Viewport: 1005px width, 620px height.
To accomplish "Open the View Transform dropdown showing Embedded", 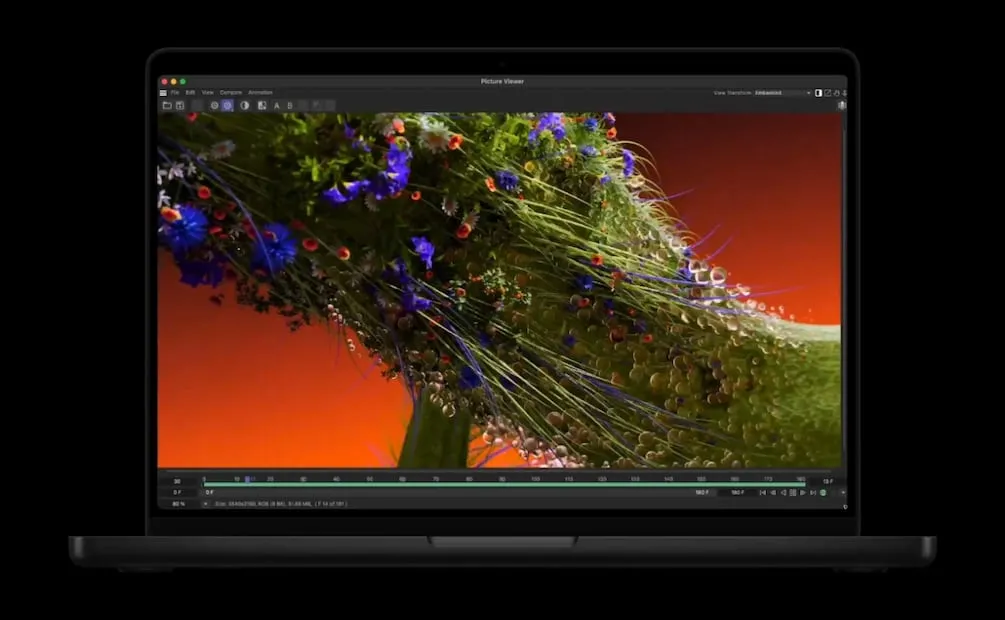I will tap(783, 93).
